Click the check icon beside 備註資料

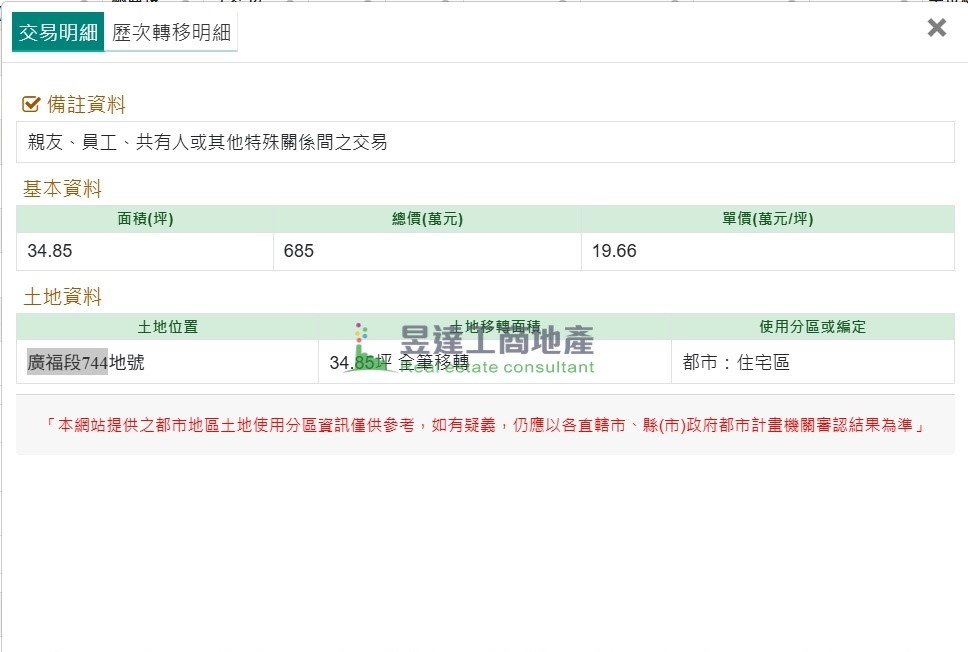(x=31, y=105)
